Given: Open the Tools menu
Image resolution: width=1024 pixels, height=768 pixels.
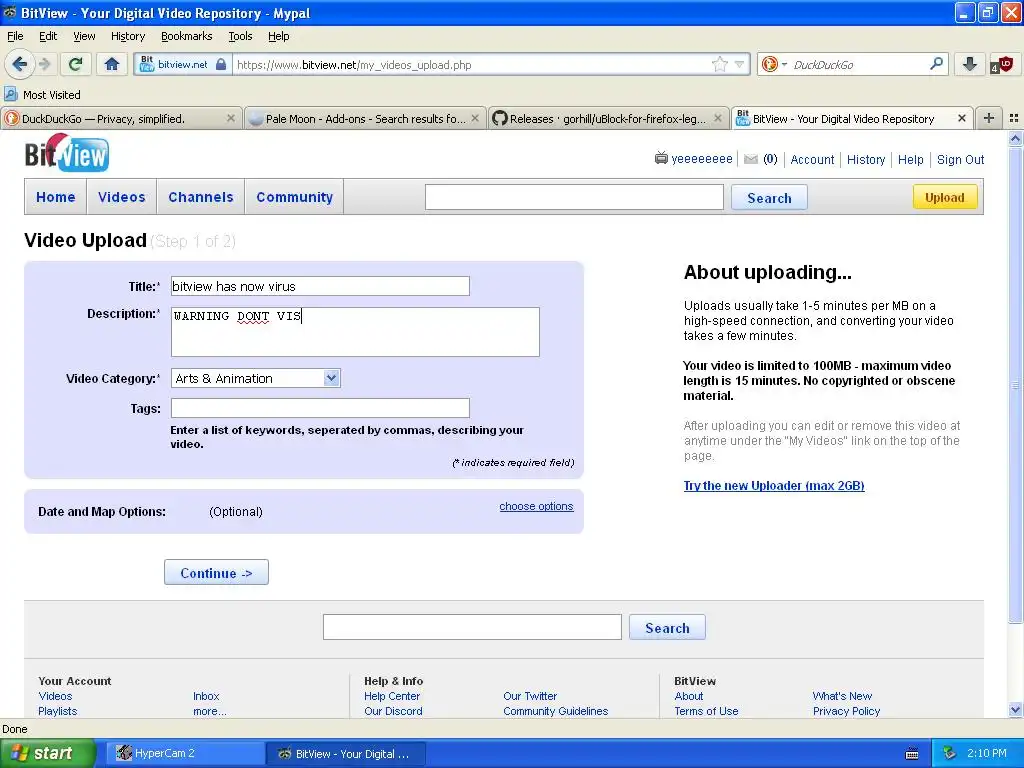Looking at the screenshot, I should tap(240, 36).
